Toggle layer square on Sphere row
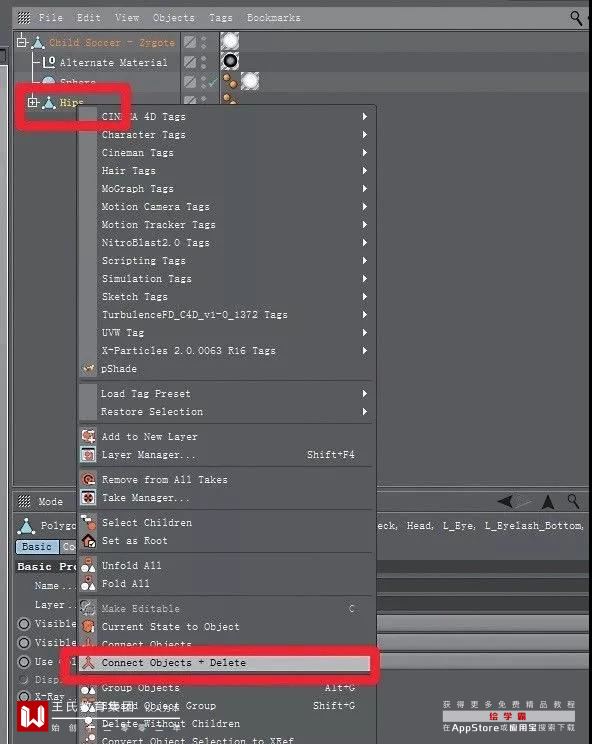The width and height of the screenshot is (592, 744). tap(190, 82)
